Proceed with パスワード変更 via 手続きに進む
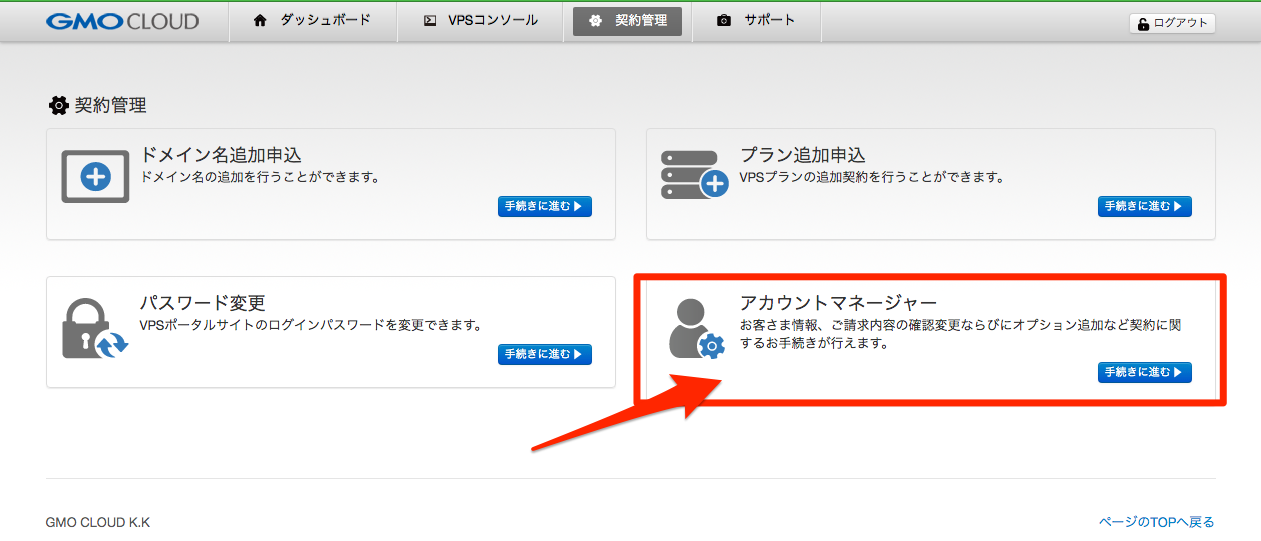Viewport: 1261px width, 541px height. tap(544, 354)
